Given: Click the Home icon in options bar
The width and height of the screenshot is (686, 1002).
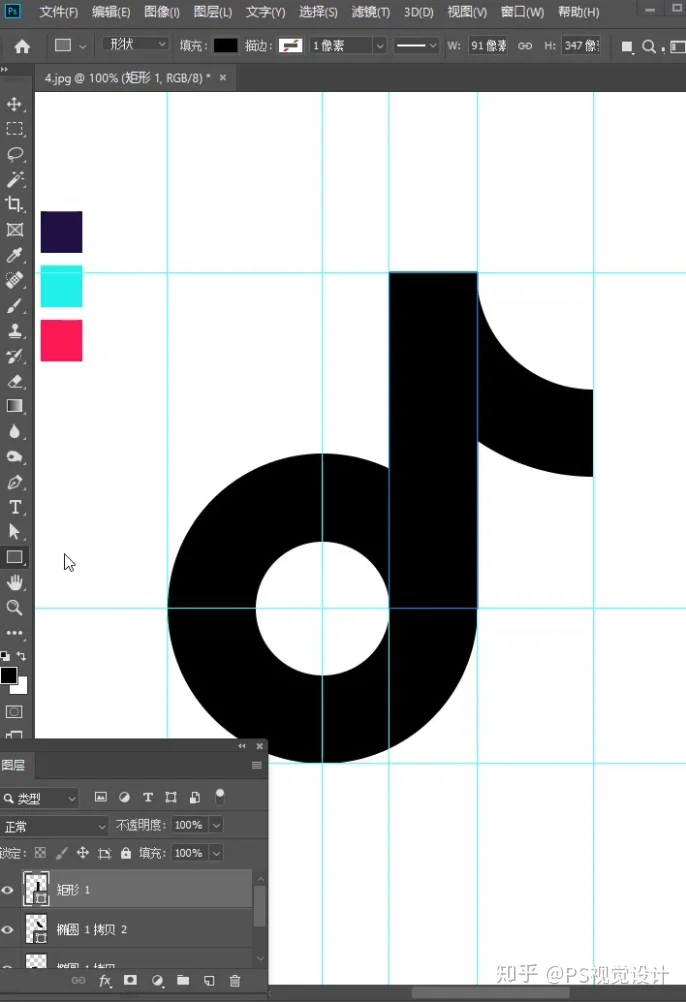Looking at the screenshot, I should pos(22,46).
